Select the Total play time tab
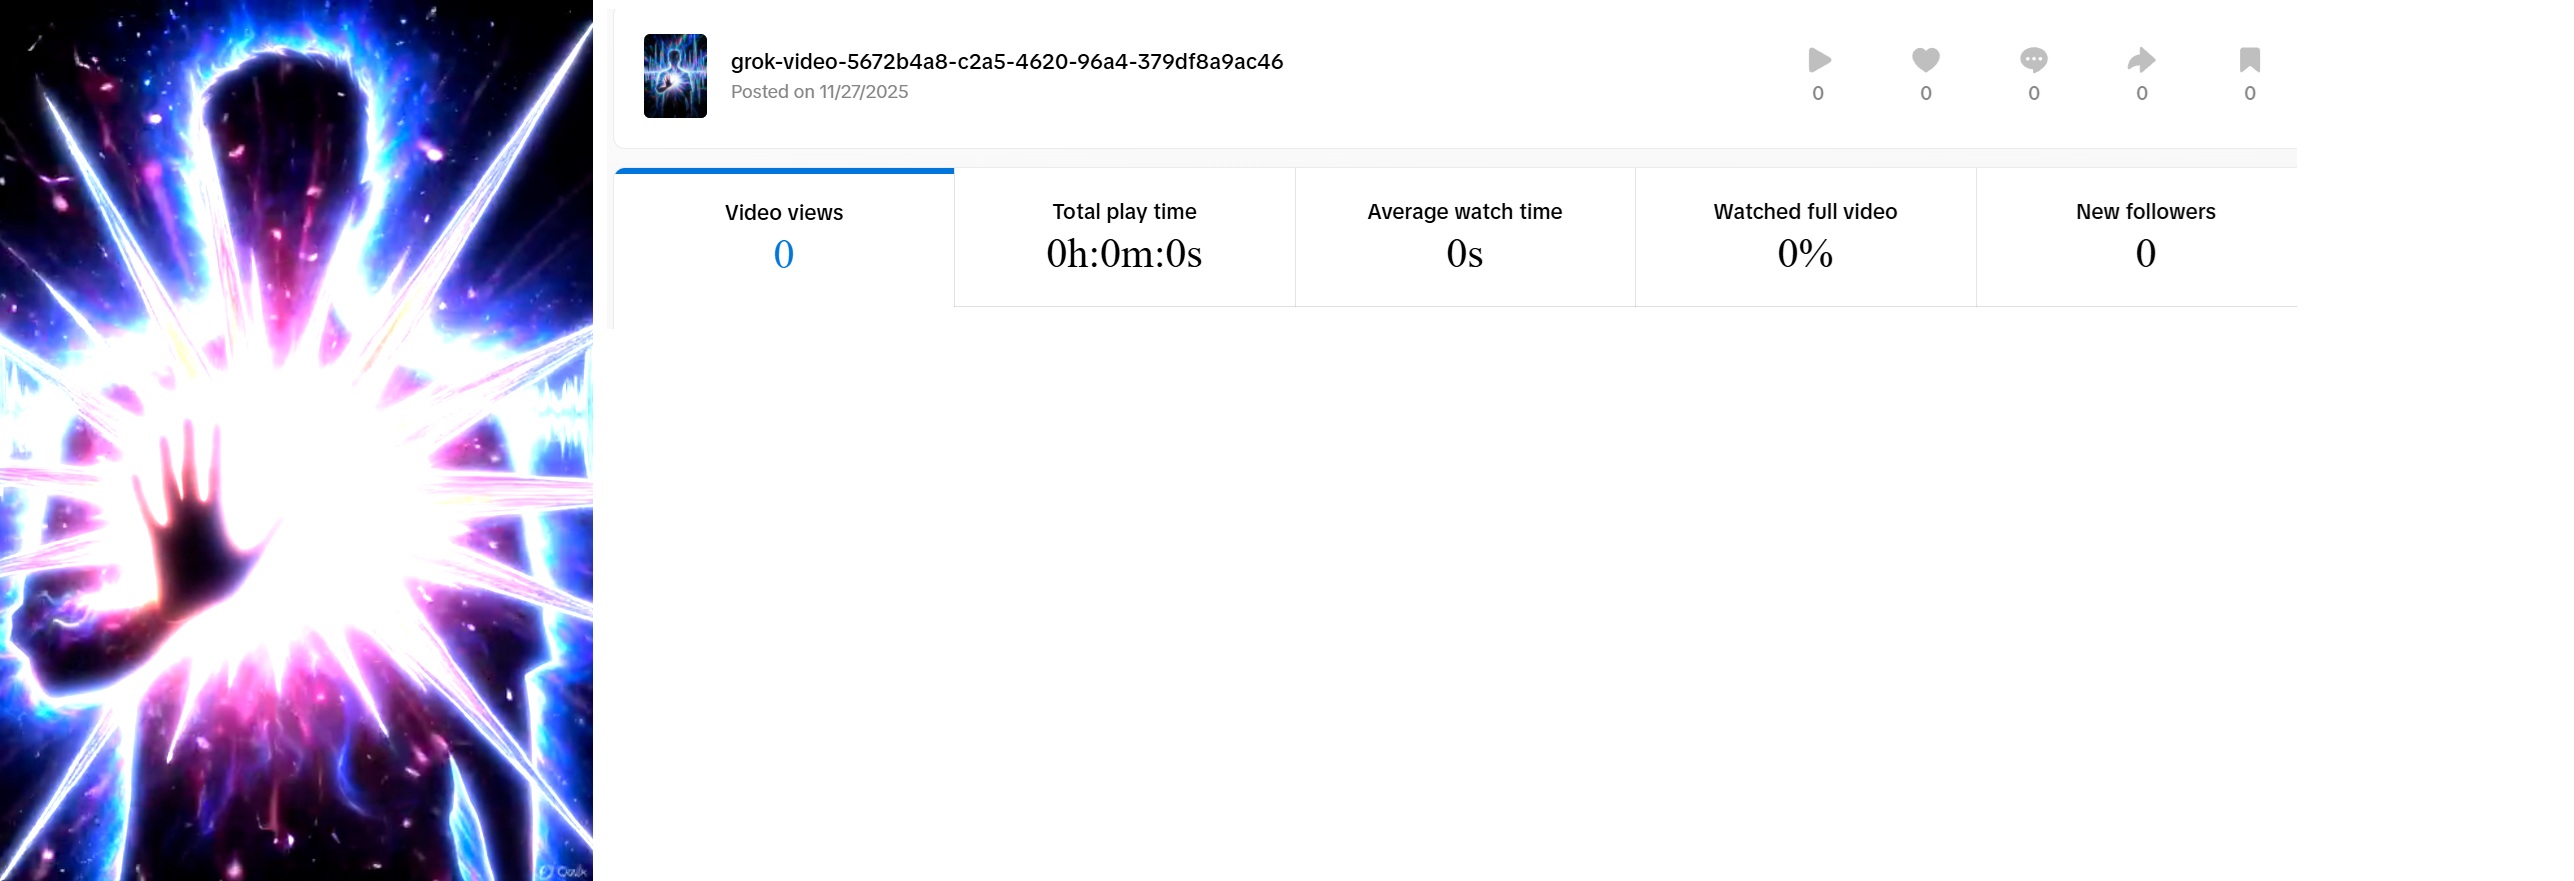 (1125, 238)
